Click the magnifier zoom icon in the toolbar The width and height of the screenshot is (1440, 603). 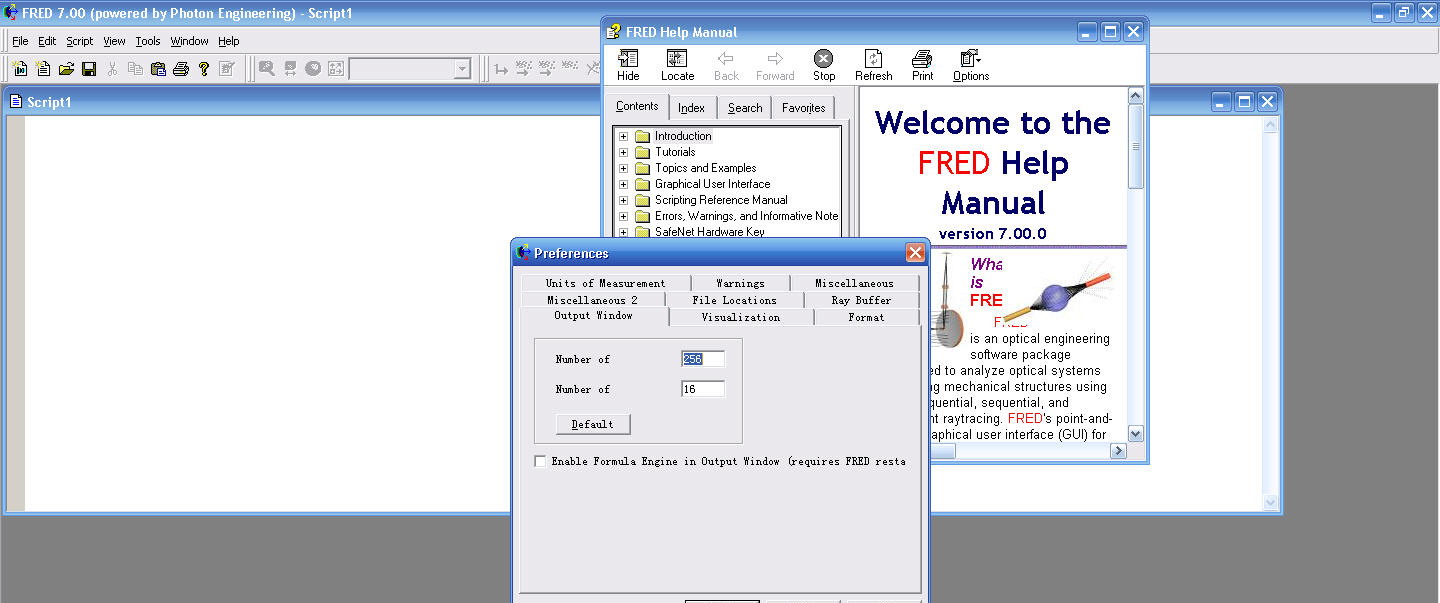(x=267, y=69)
